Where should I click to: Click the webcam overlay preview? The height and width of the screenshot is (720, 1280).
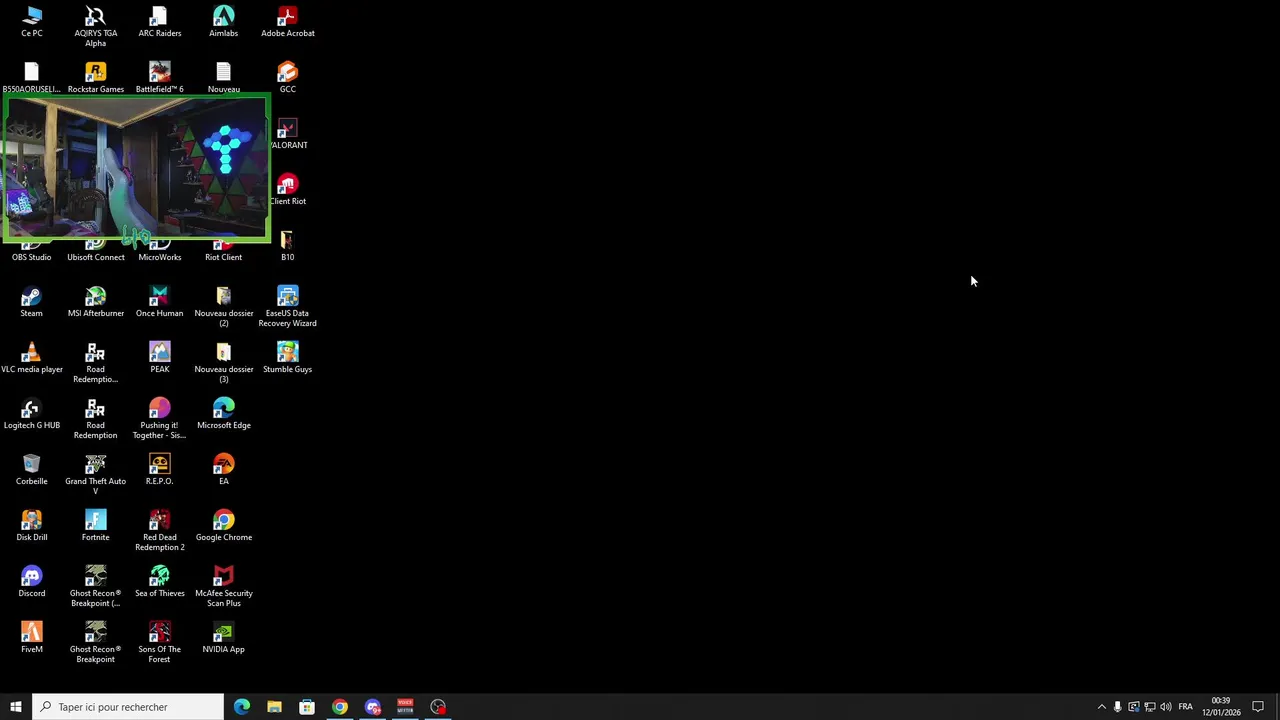[136, 168]
